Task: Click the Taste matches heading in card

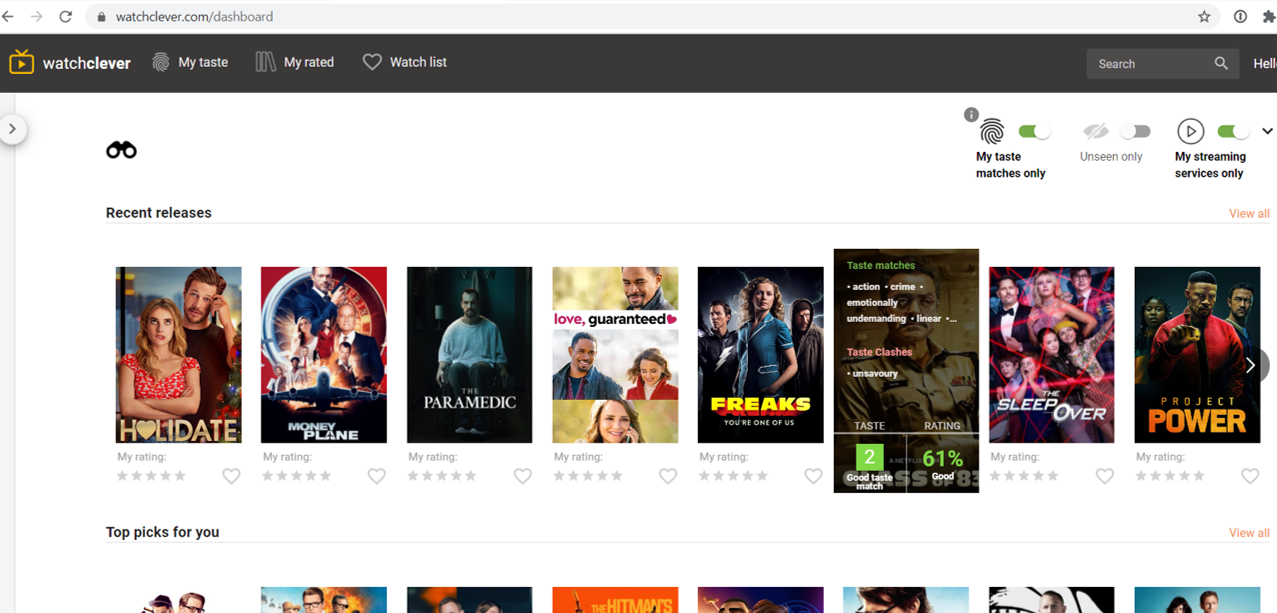Action: click(881, 266)
